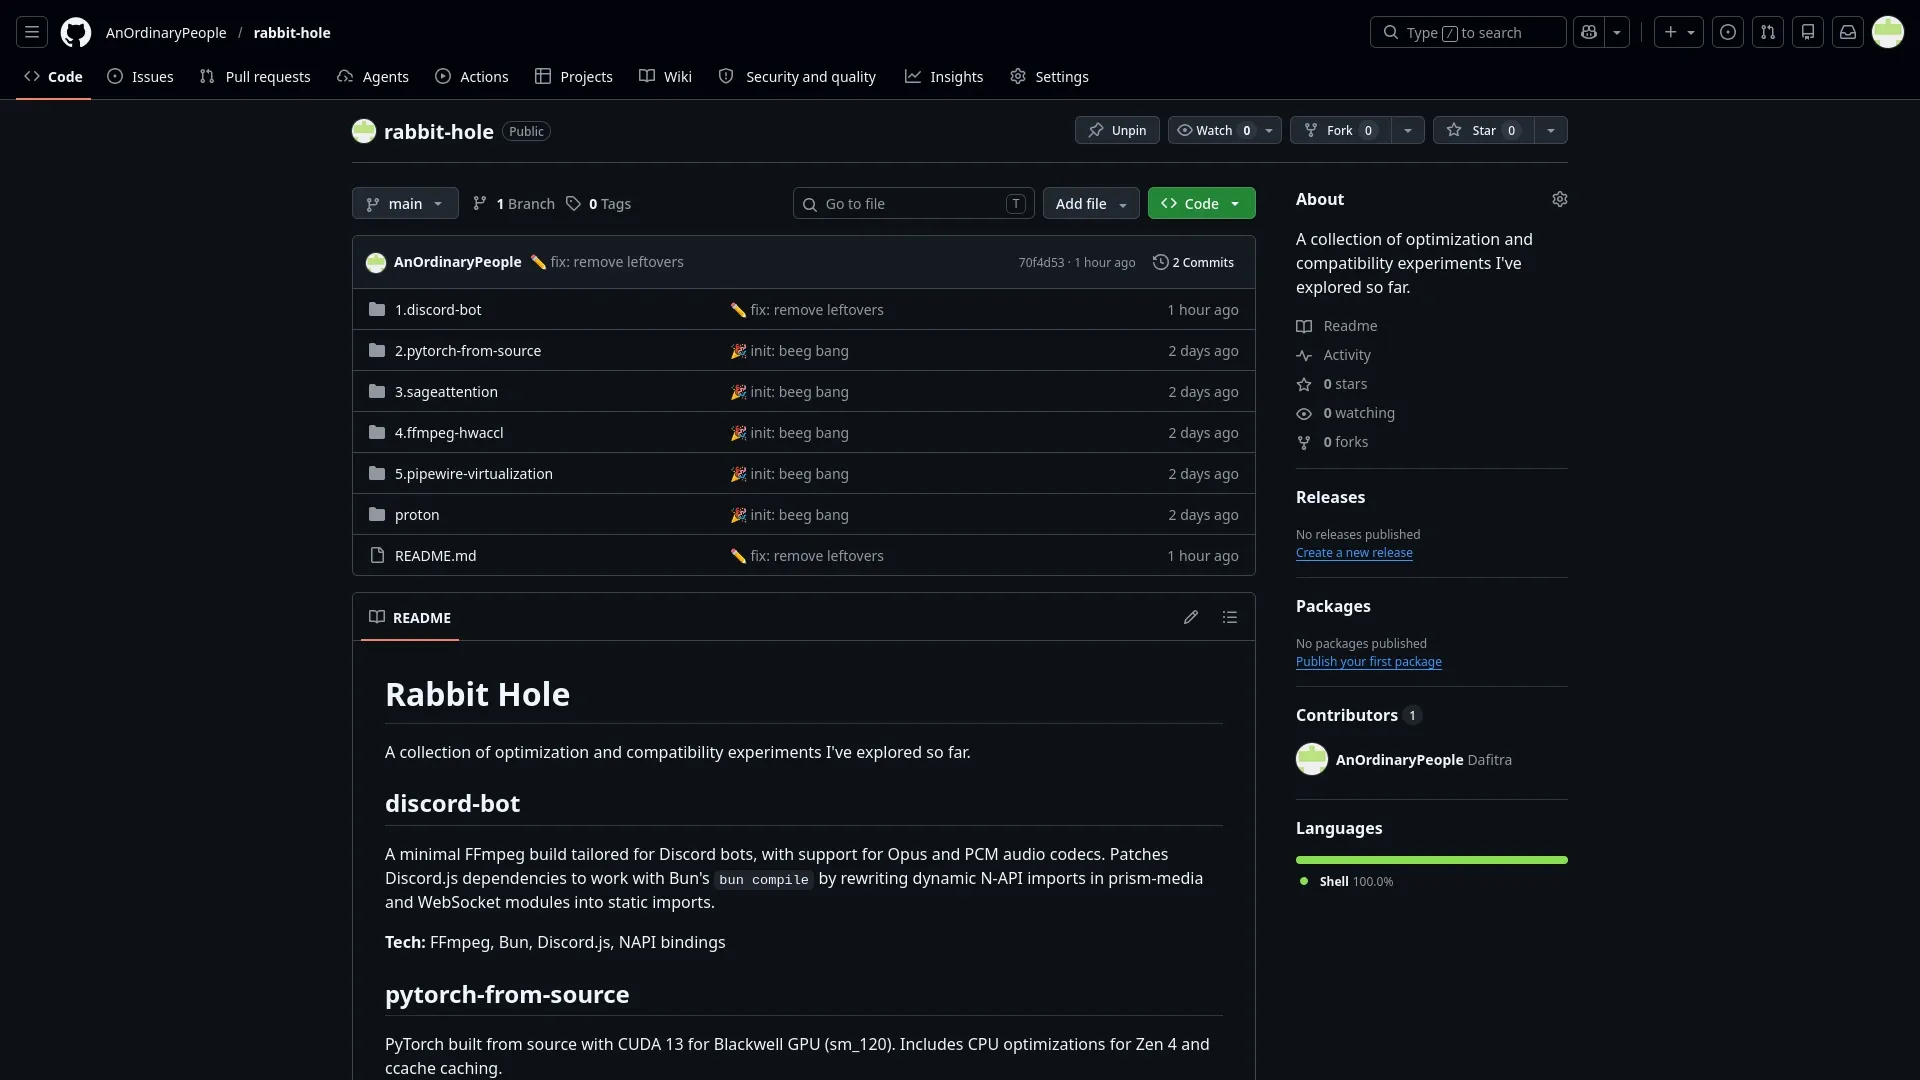1920x1080 pixels.
Task: Open the README outline list icon
Action: click(x=1230, y=617)
